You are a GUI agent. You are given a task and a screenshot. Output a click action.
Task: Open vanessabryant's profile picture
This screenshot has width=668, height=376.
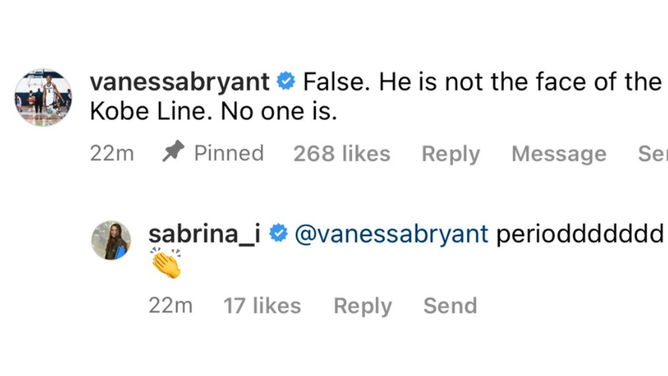(43, 98)
